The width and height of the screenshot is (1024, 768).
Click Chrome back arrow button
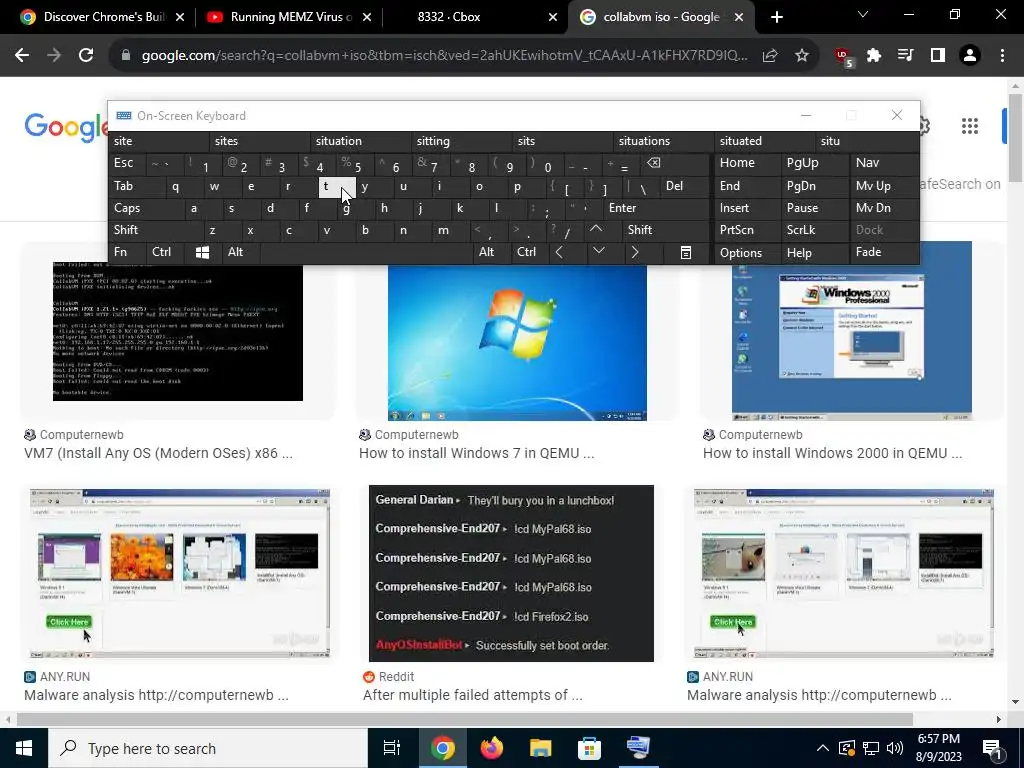point(22,56)
